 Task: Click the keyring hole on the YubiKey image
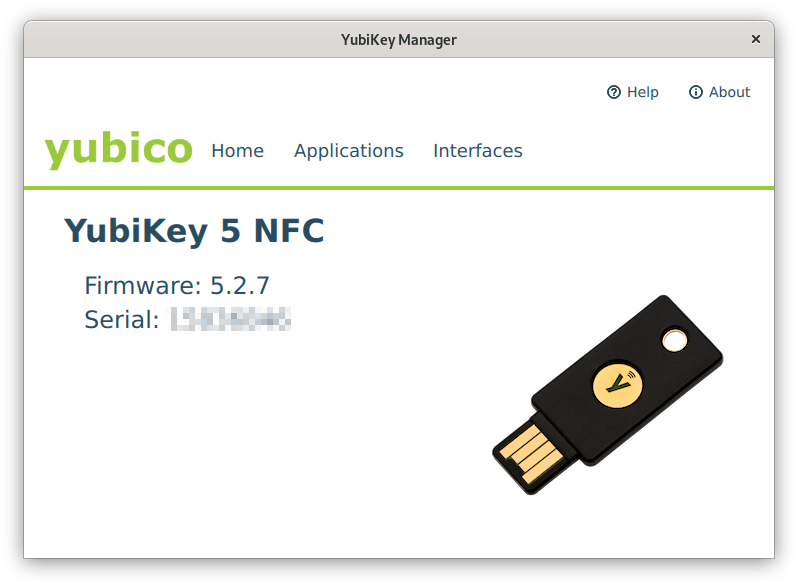[x=674, y=341]
